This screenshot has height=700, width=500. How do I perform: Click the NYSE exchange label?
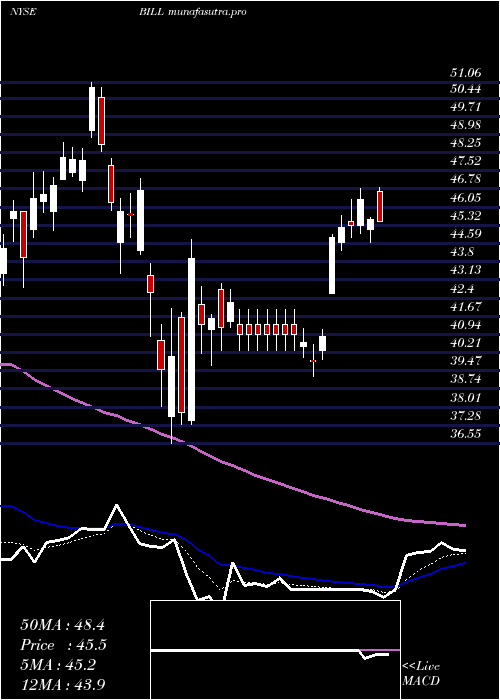click(x=23, y=12)
